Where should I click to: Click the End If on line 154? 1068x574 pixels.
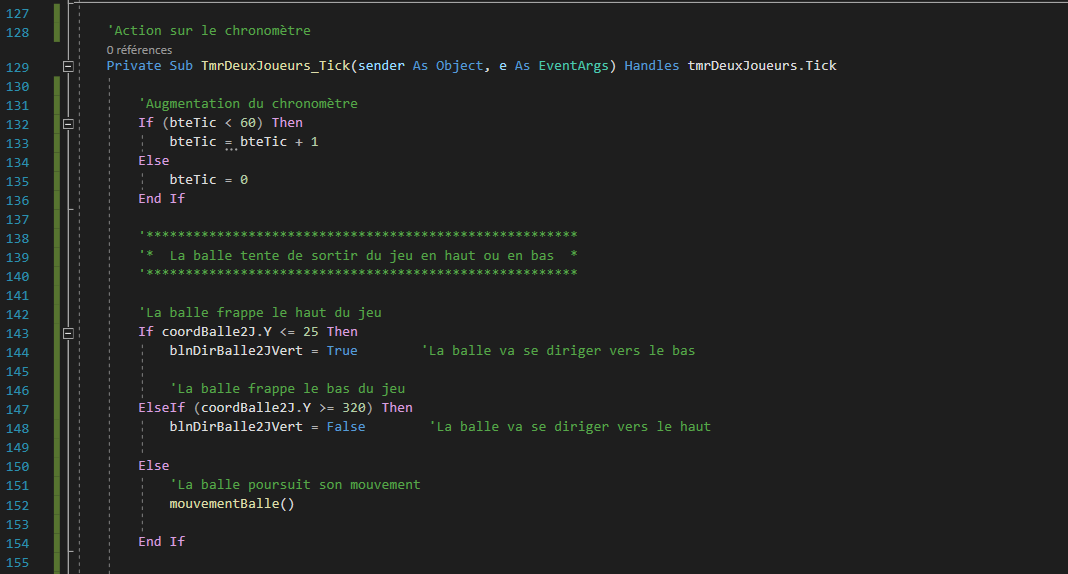161,542
